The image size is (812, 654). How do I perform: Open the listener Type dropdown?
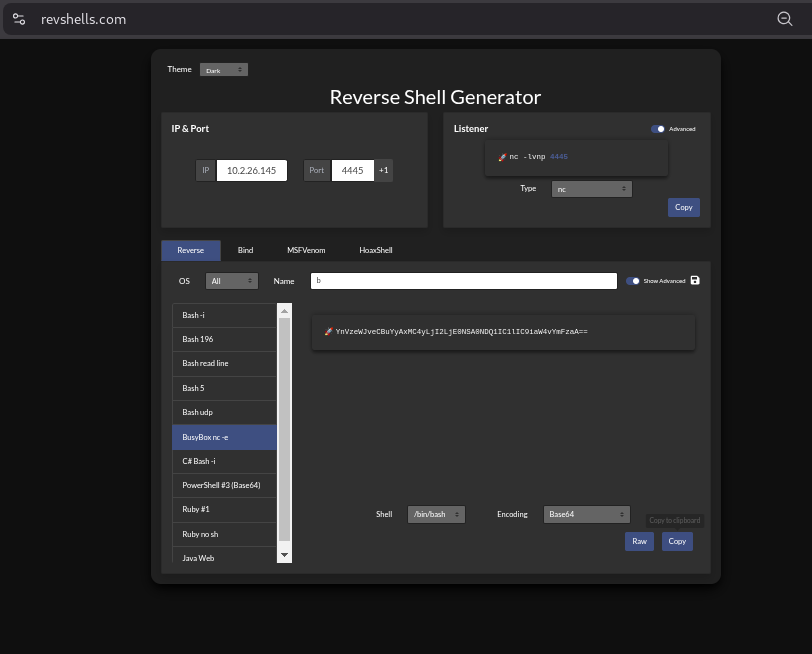[591, 188]
